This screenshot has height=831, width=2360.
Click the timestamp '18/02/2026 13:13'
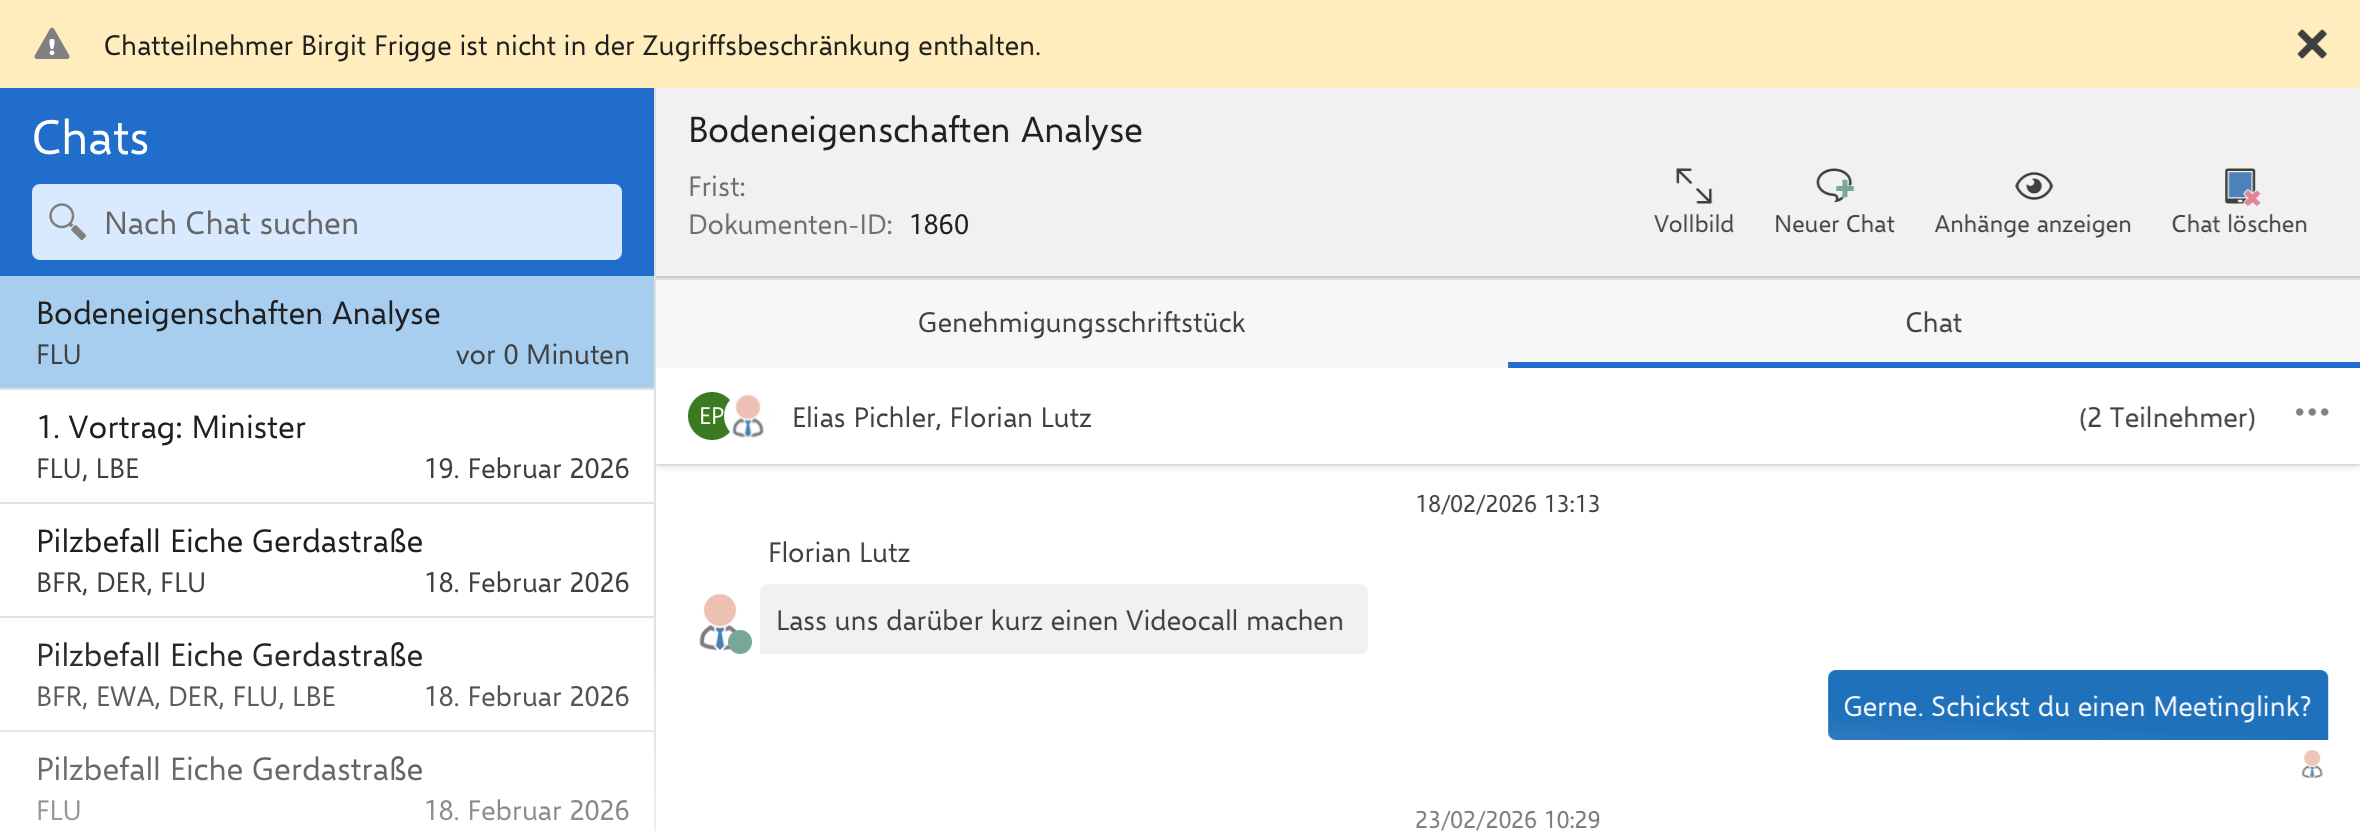(1507, 504)
